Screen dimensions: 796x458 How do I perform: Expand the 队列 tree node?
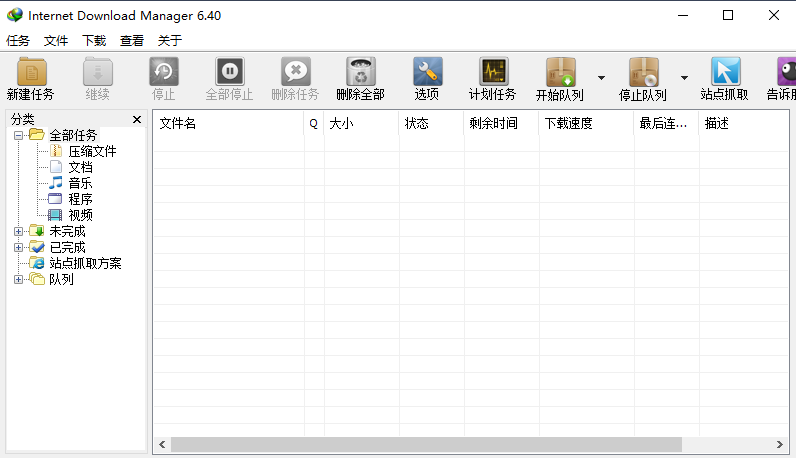pos(18,280)
